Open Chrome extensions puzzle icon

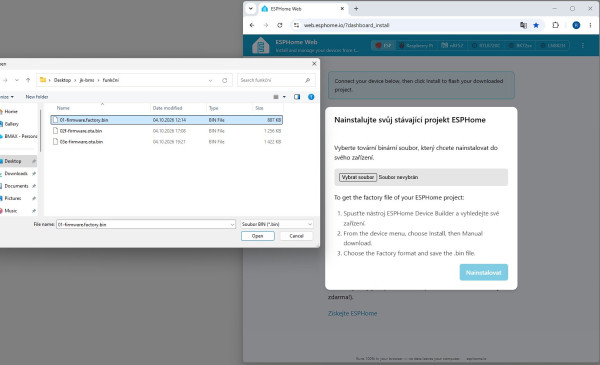[x=556, y=25]
